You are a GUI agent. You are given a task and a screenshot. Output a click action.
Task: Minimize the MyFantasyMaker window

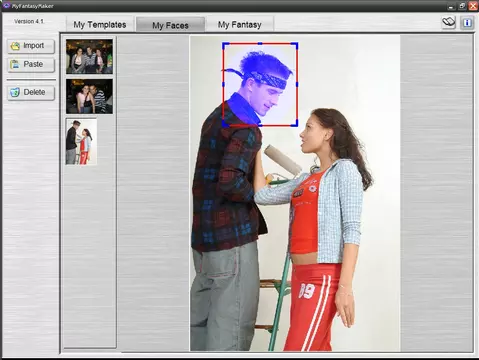[x=451, y=6]
